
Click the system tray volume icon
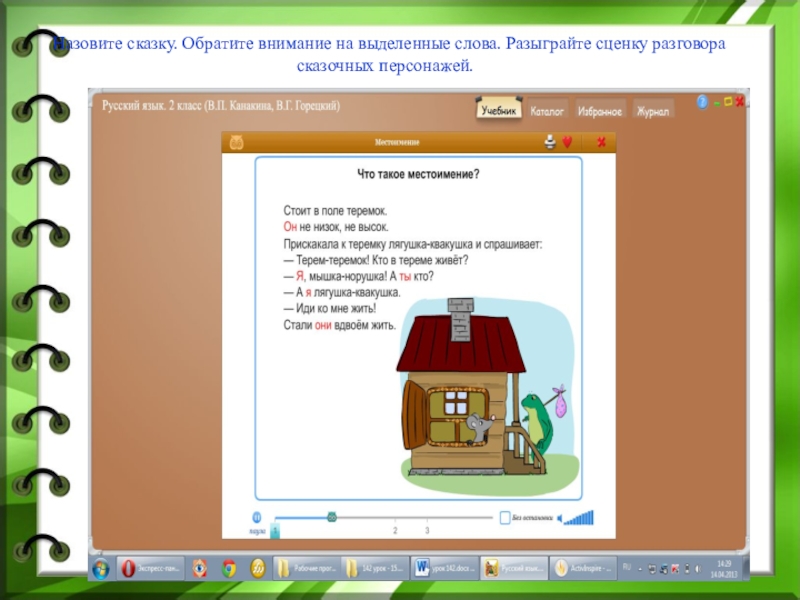coord(698,568)
